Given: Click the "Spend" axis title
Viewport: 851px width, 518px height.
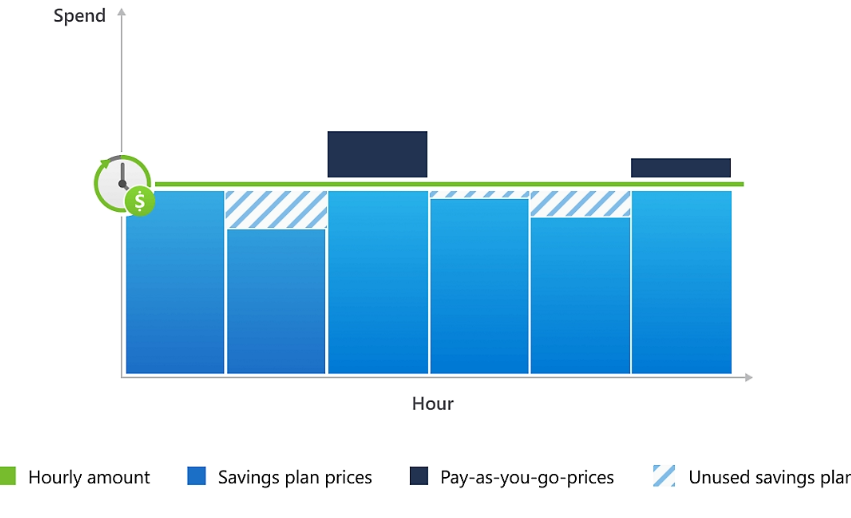Looking at the screenshot, I should tap(80, 16).
